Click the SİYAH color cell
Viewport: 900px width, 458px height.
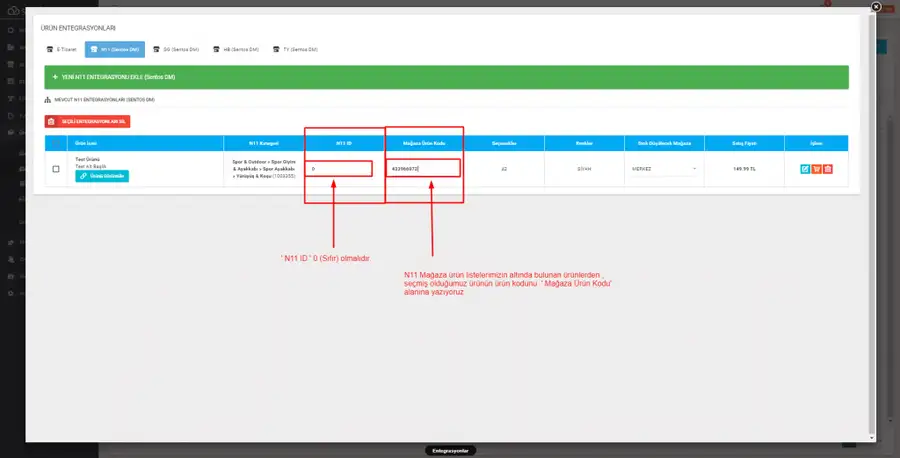[584, 169]
